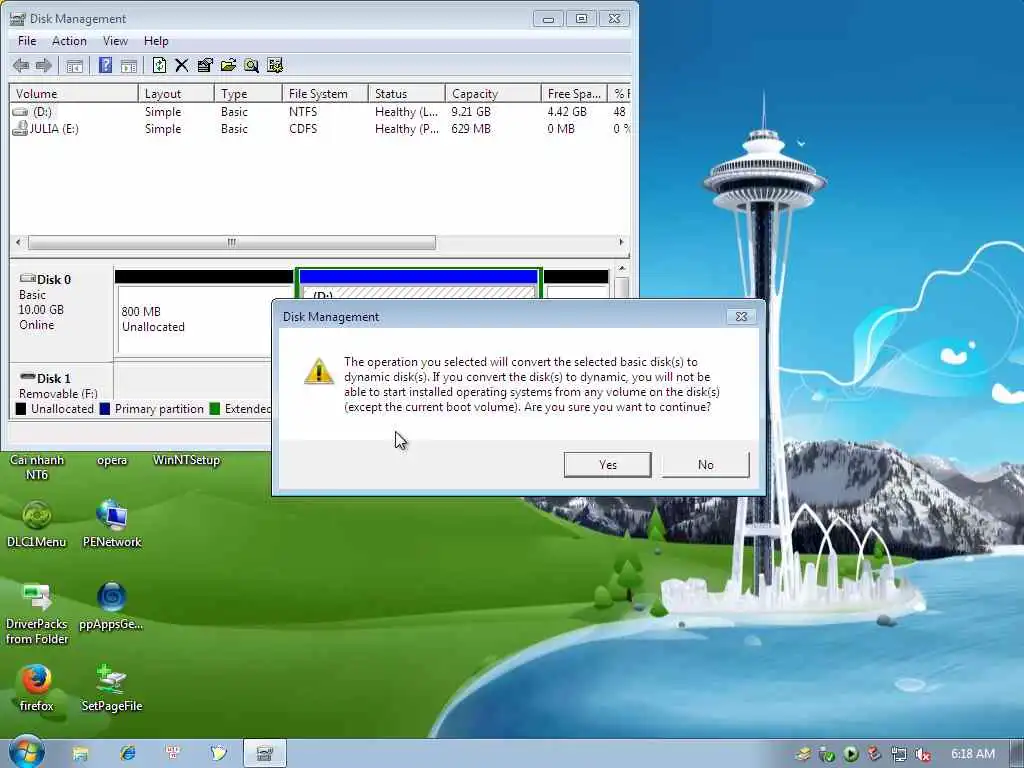
Task: Decline conversion with the No button
Action: pos(705,464)
